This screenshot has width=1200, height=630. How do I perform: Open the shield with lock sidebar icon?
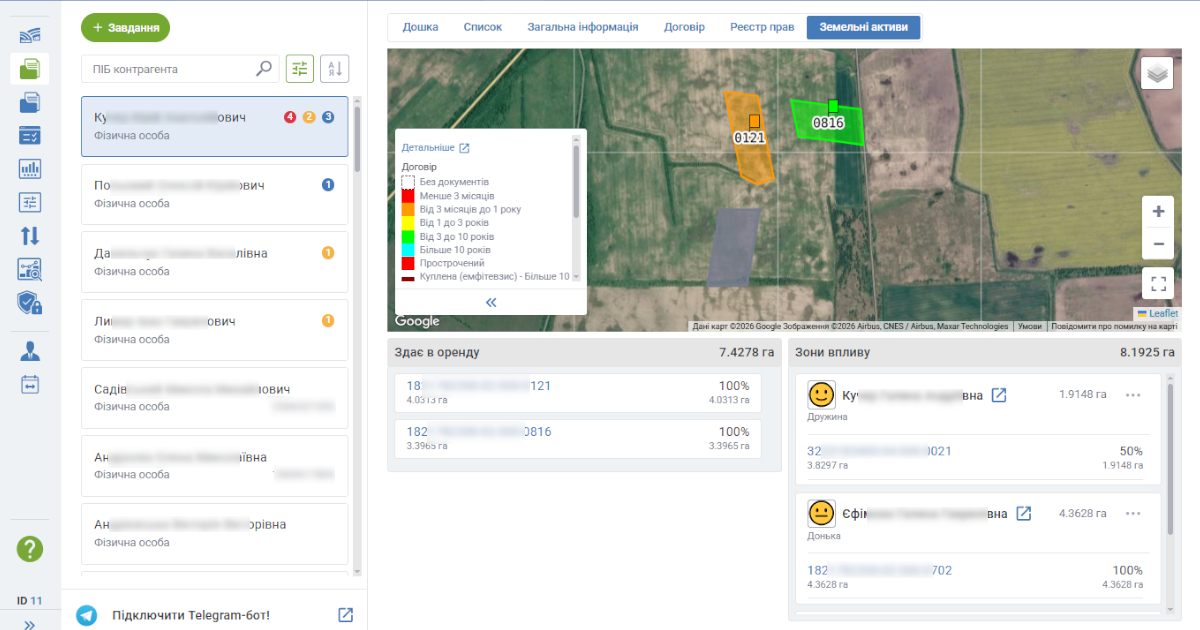click(x=30, y=302)
